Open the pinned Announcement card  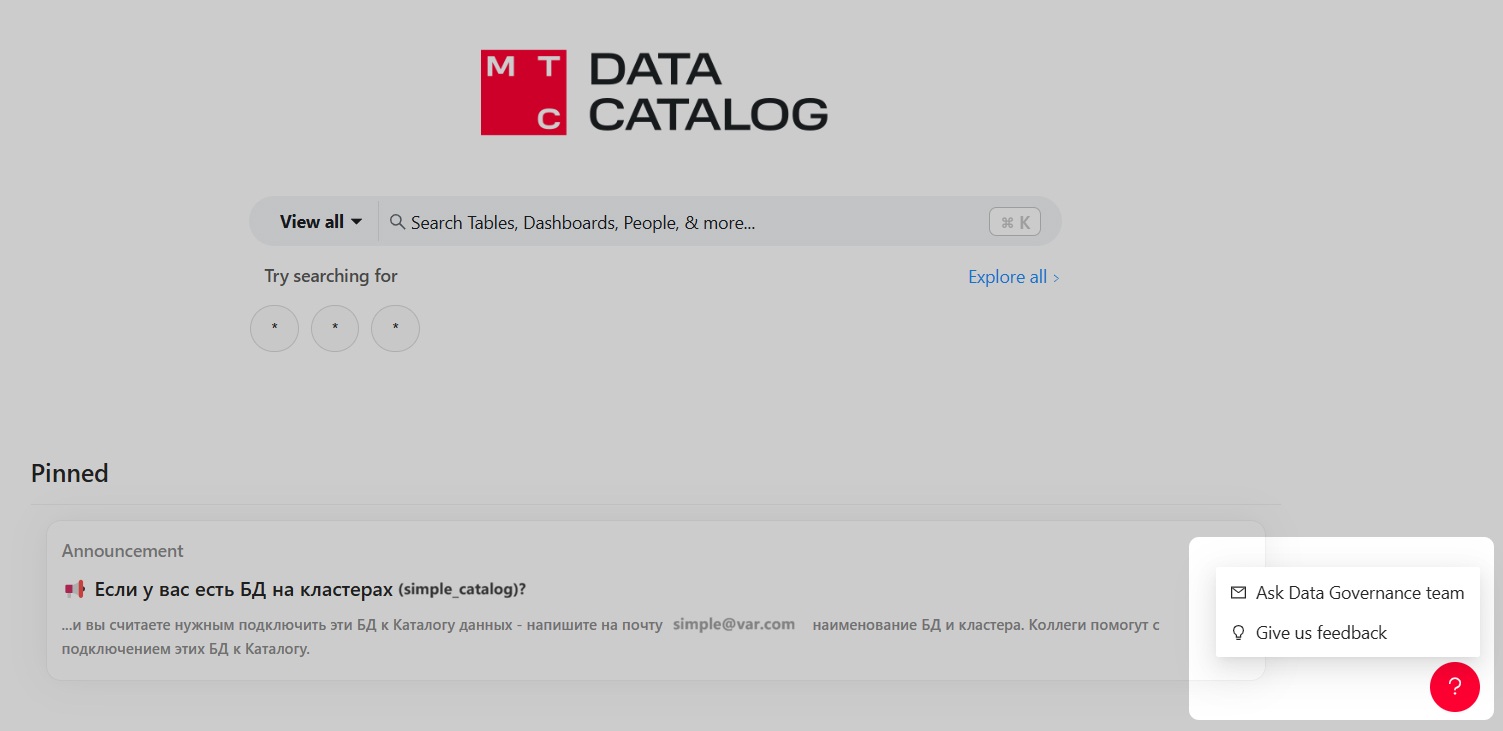tap(655, 600)
